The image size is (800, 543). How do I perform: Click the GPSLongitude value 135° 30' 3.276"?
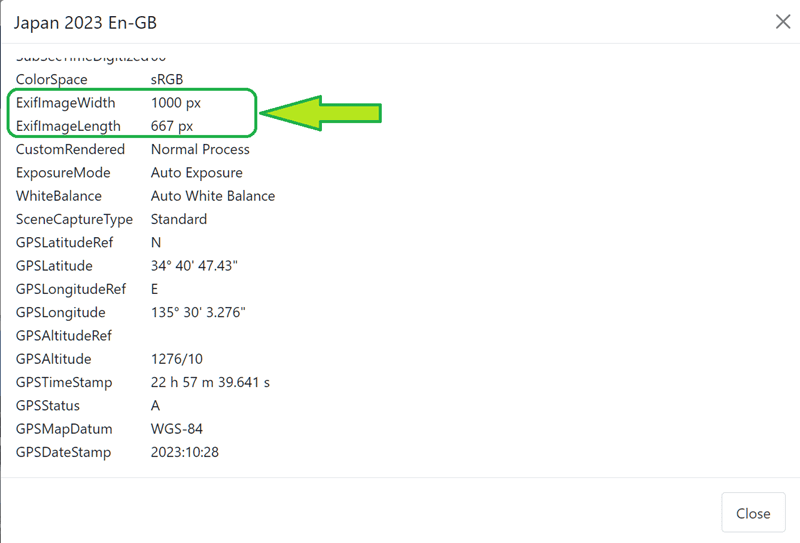(x=198, y=312)
